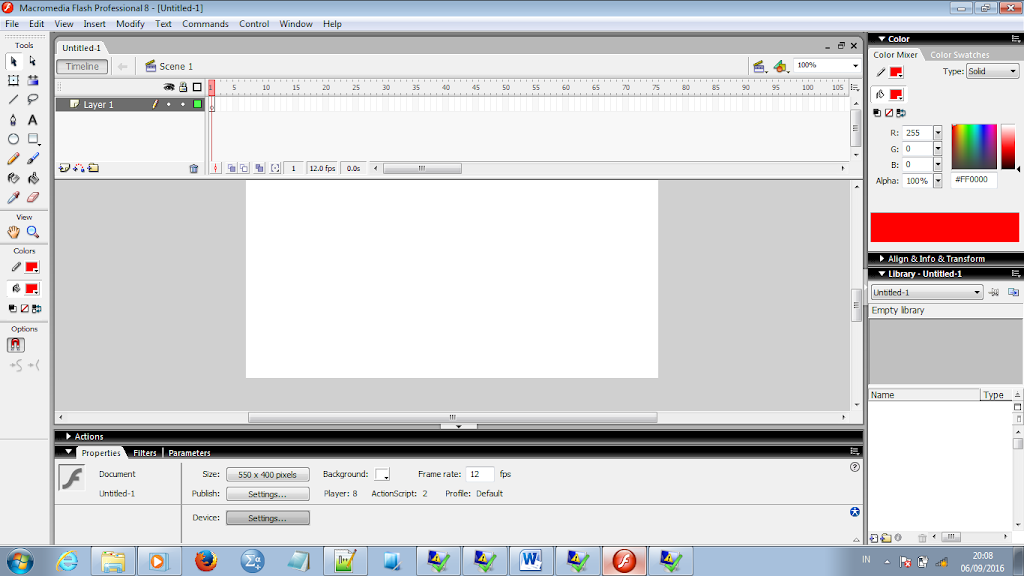This screenshot has height=576, width=1024.
Task: Select the Lasso tool
Action: pos(33,100)
